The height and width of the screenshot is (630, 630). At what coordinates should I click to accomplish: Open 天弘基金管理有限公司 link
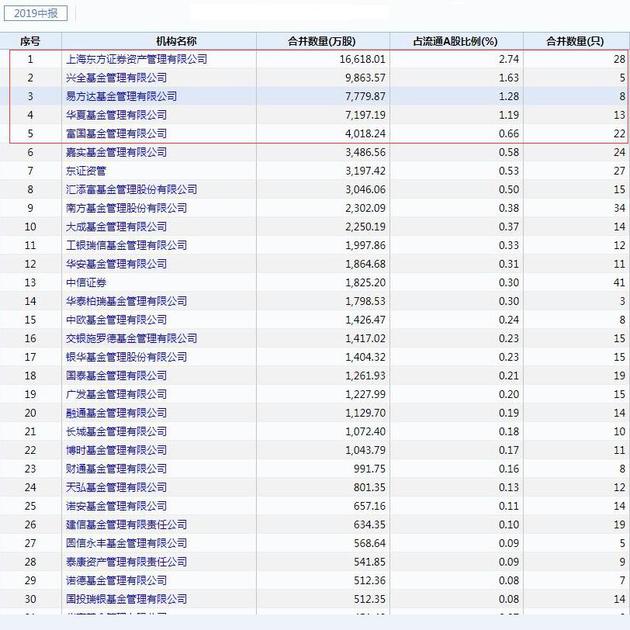click(x=117, y=487)
